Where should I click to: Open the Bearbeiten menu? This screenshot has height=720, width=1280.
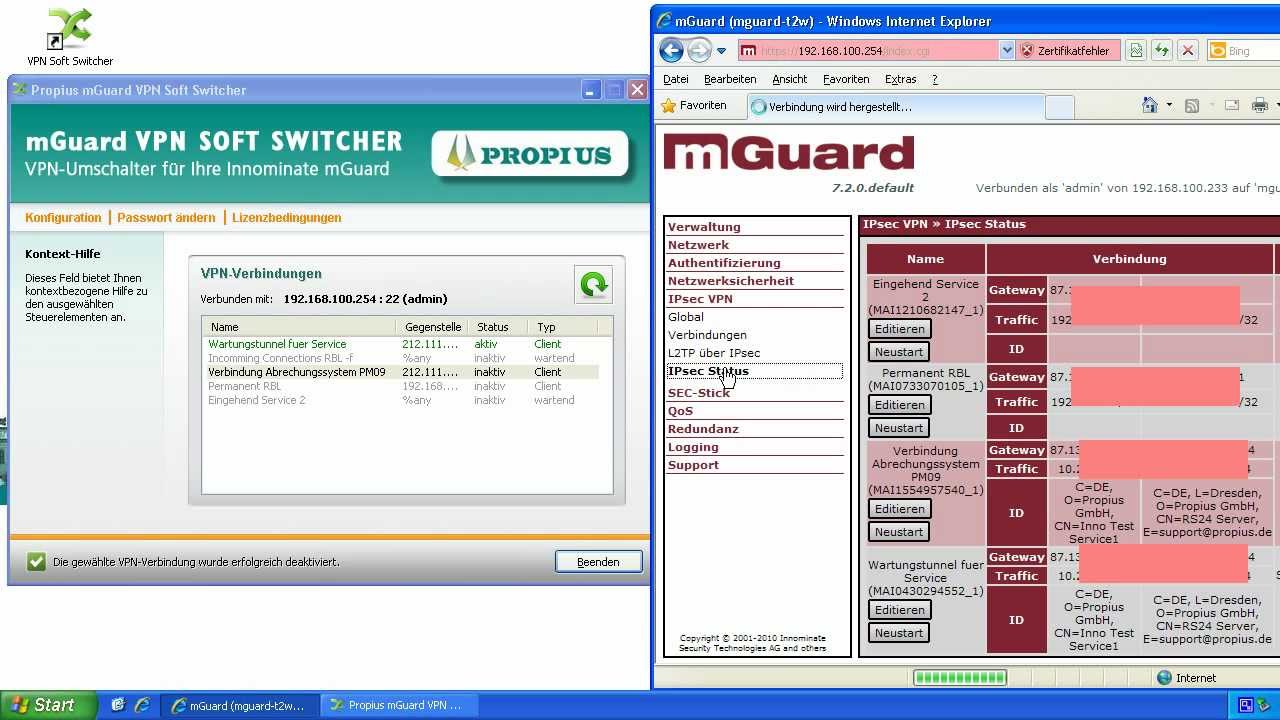pyautogui.click(x=730, y=79)
